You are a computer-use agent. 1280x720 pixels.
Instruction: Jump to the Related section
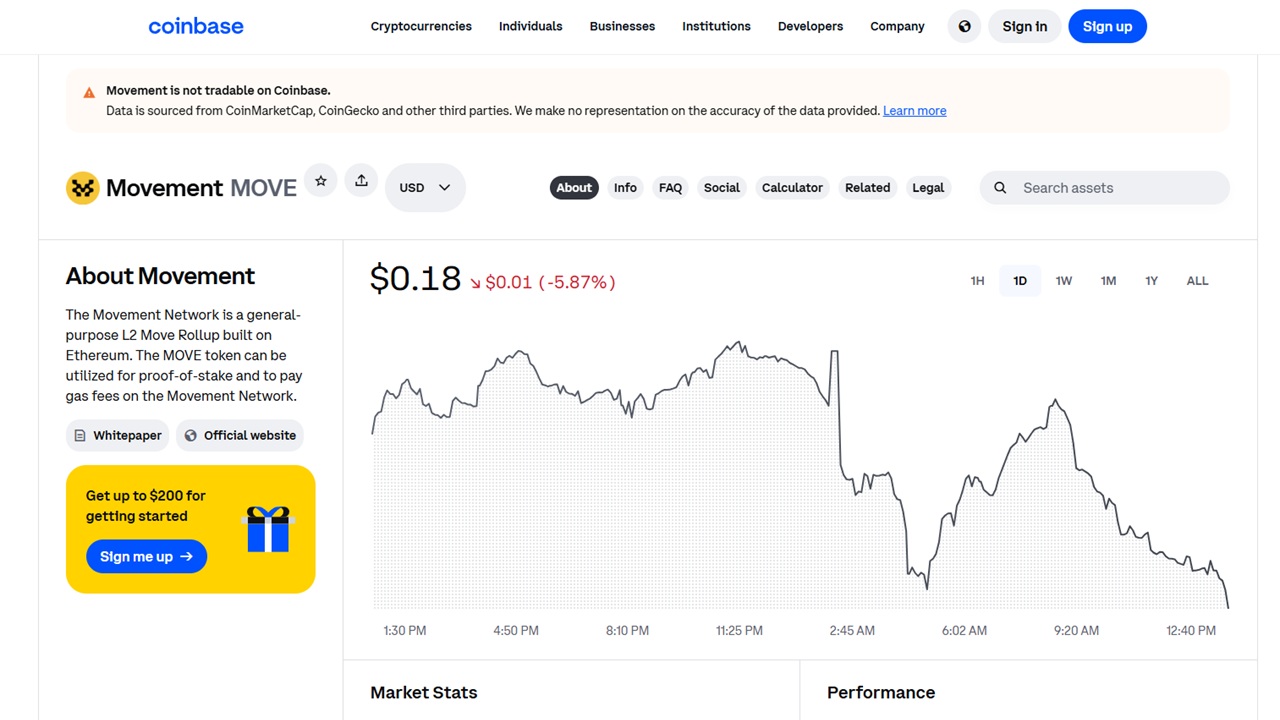(x=867, y=187)
